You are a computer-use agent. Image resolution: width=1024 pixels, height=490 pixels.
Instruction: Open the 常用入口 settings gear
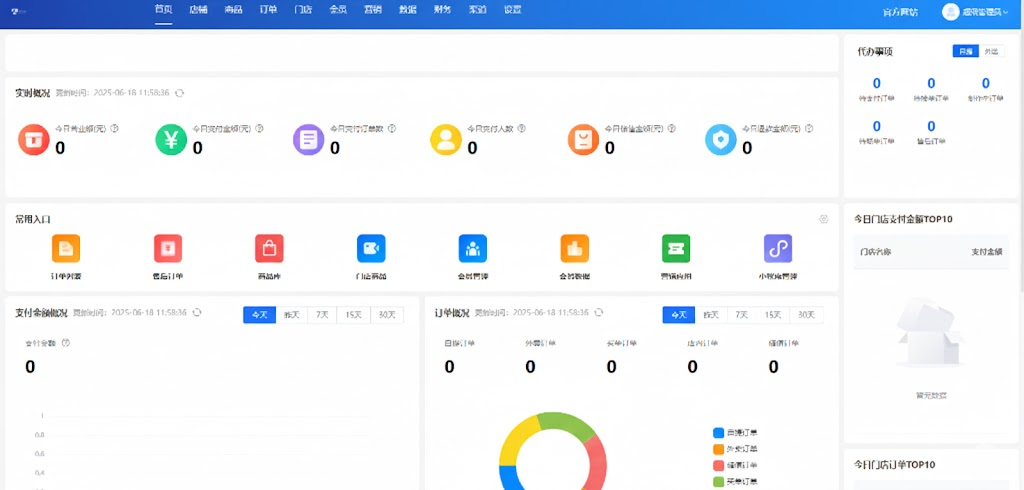823,219
